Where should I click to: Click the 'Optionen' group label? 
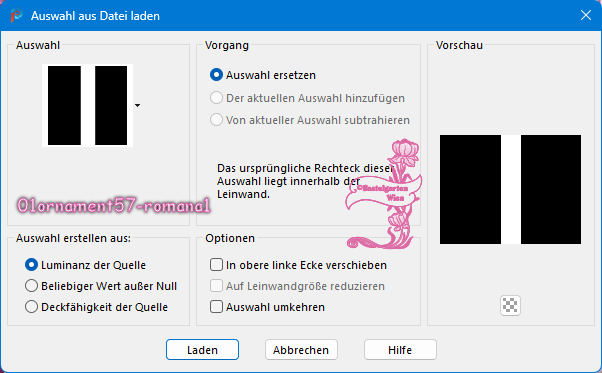230,238
